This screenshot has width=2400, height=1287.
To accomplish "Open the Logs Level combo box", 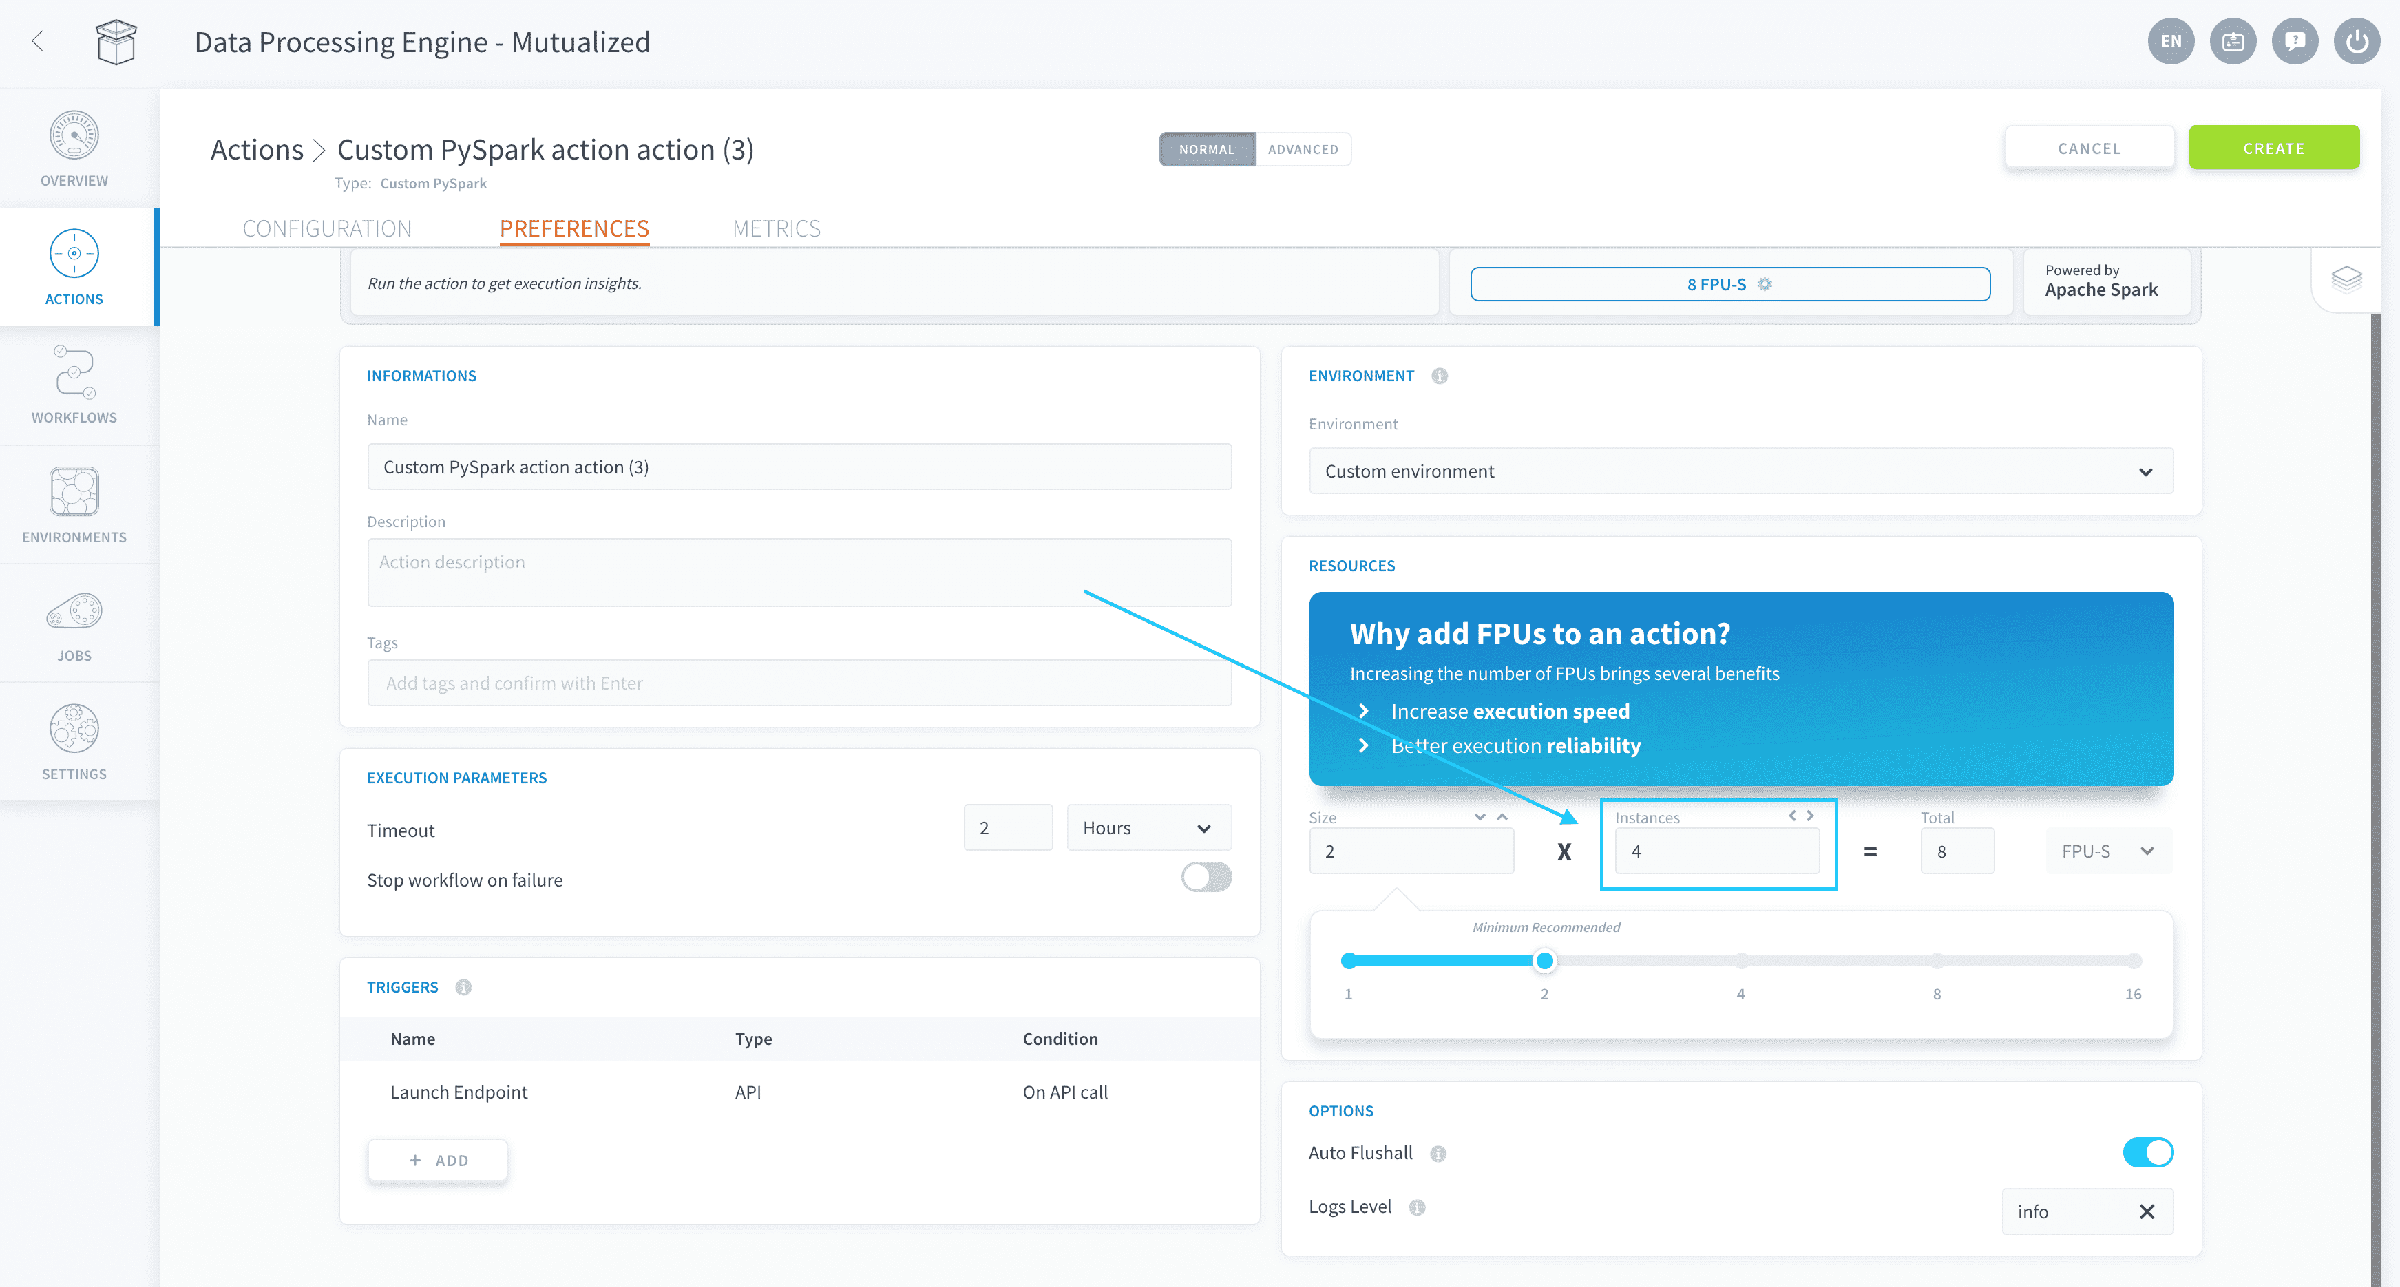I will tap(2087, 1212).
